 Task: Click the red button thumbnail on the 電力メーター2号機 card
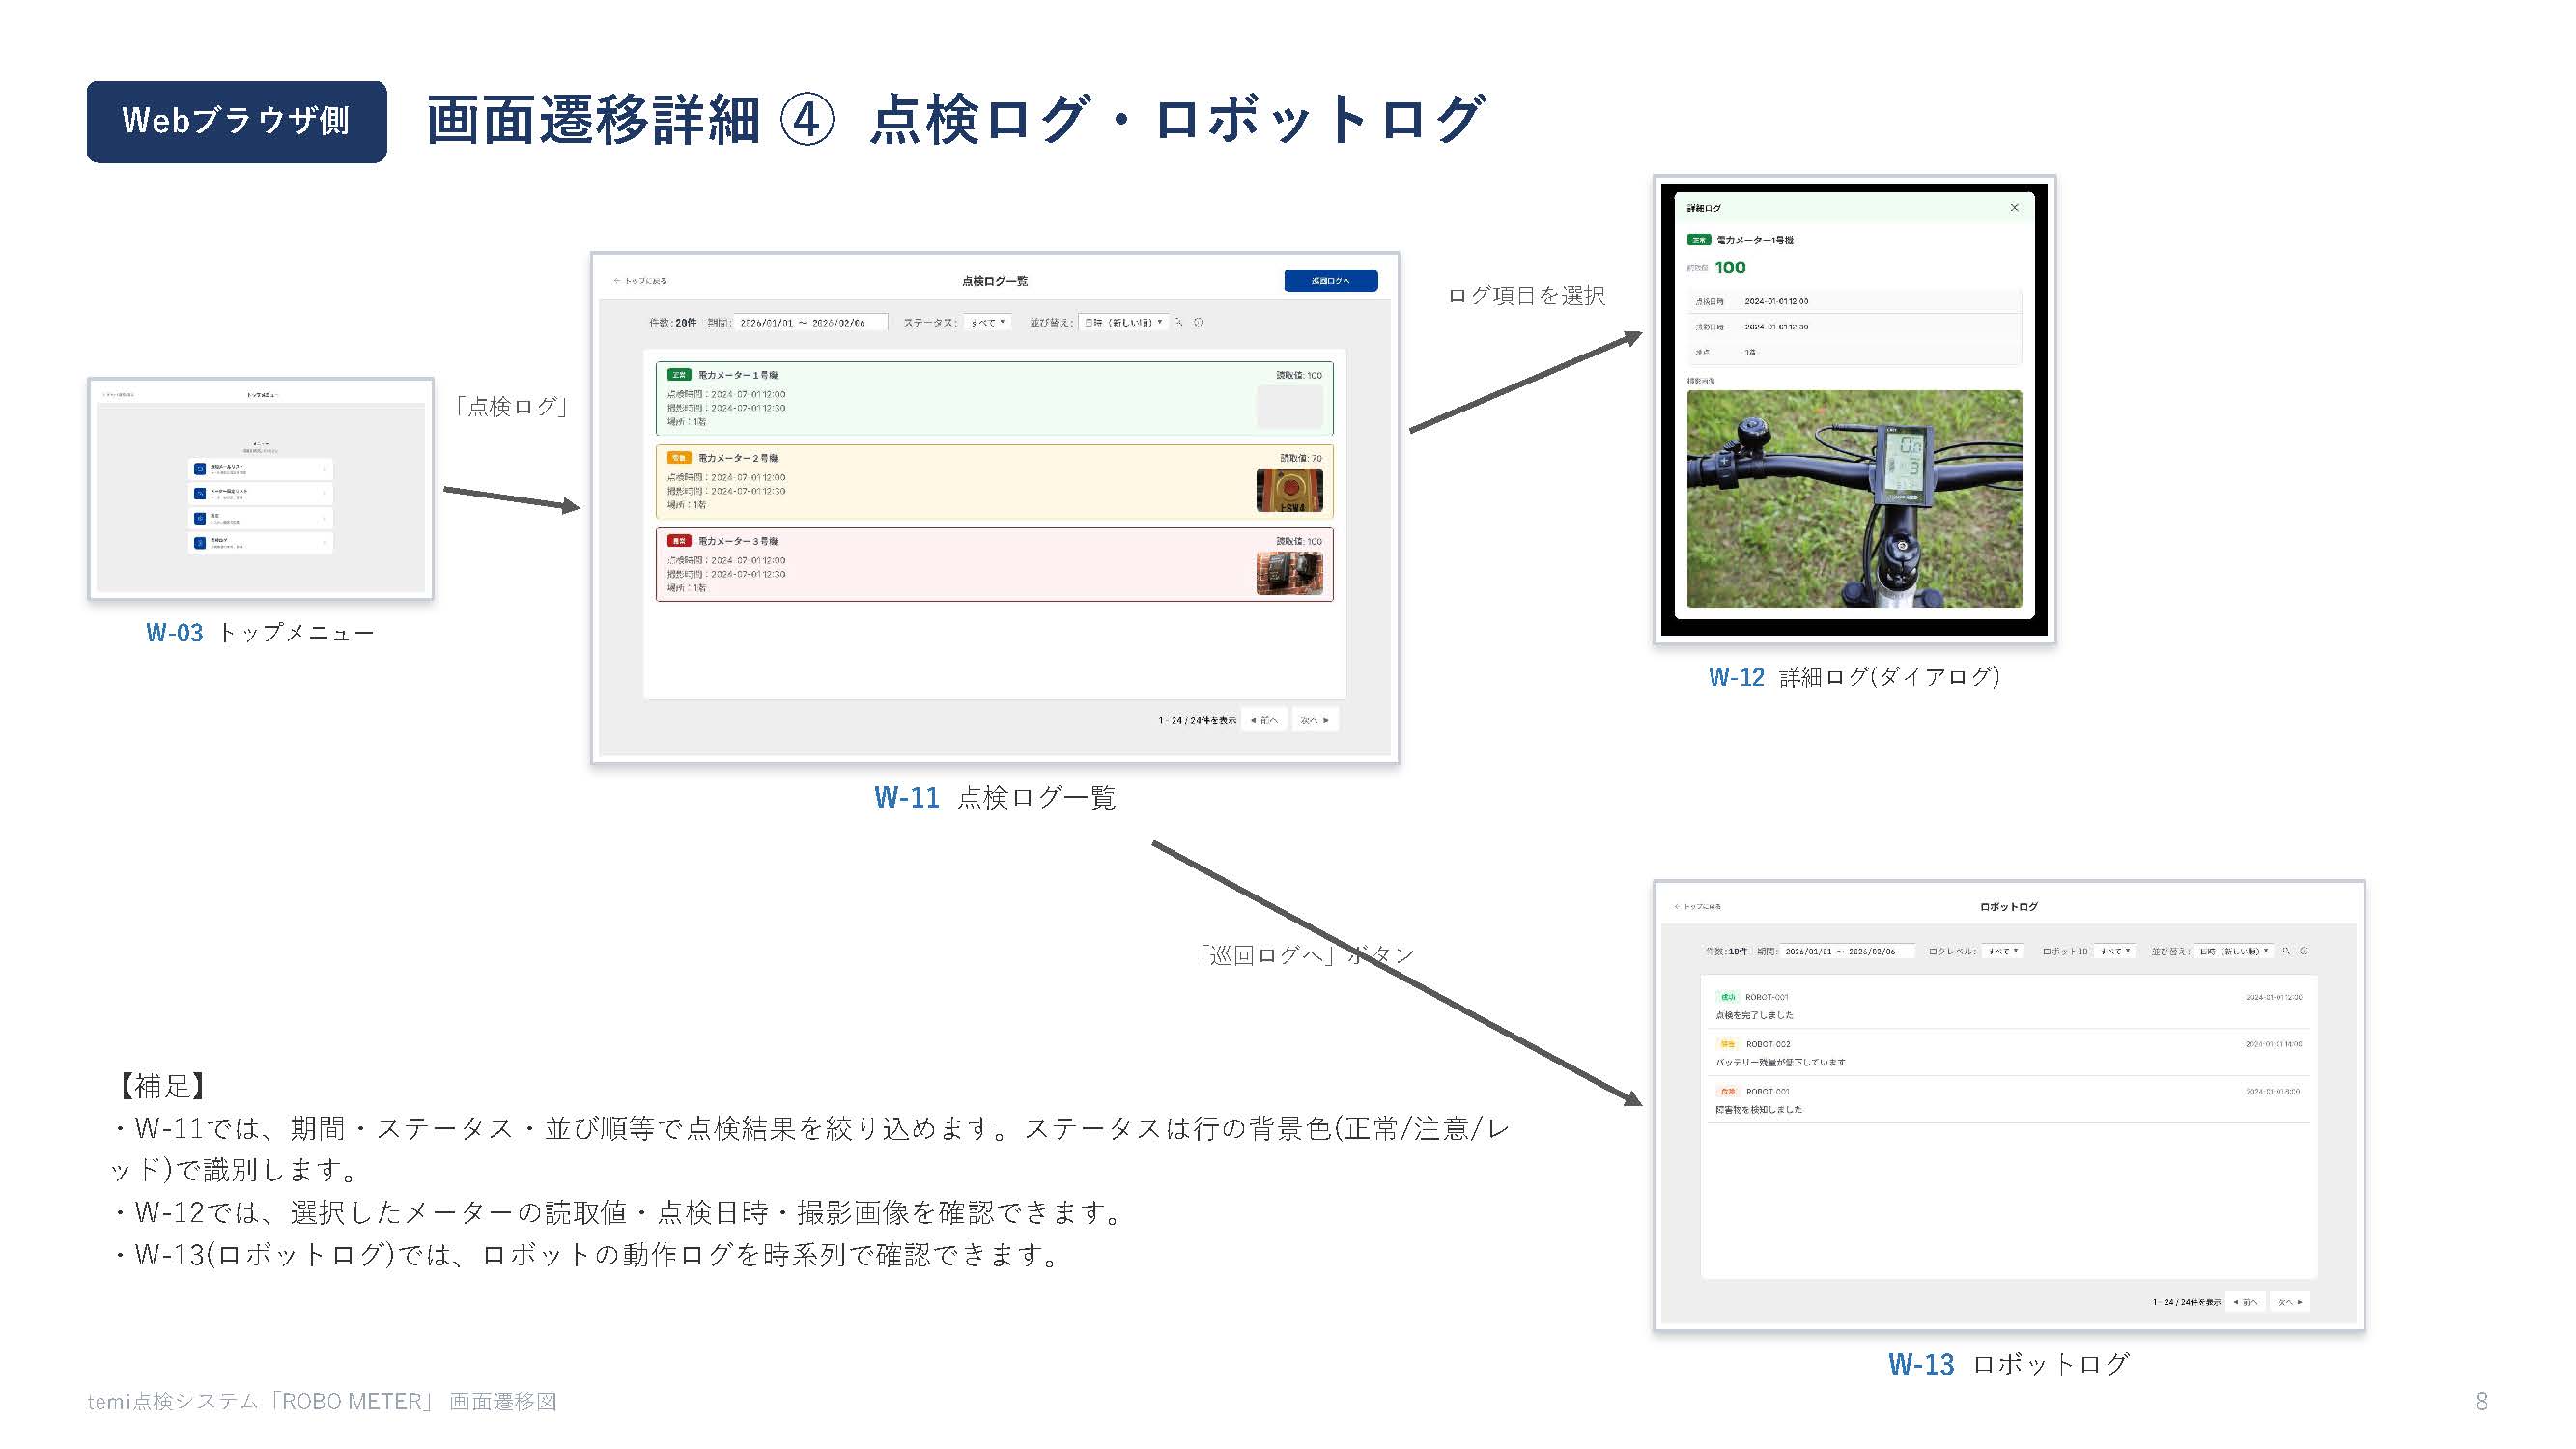point(1289,490)
